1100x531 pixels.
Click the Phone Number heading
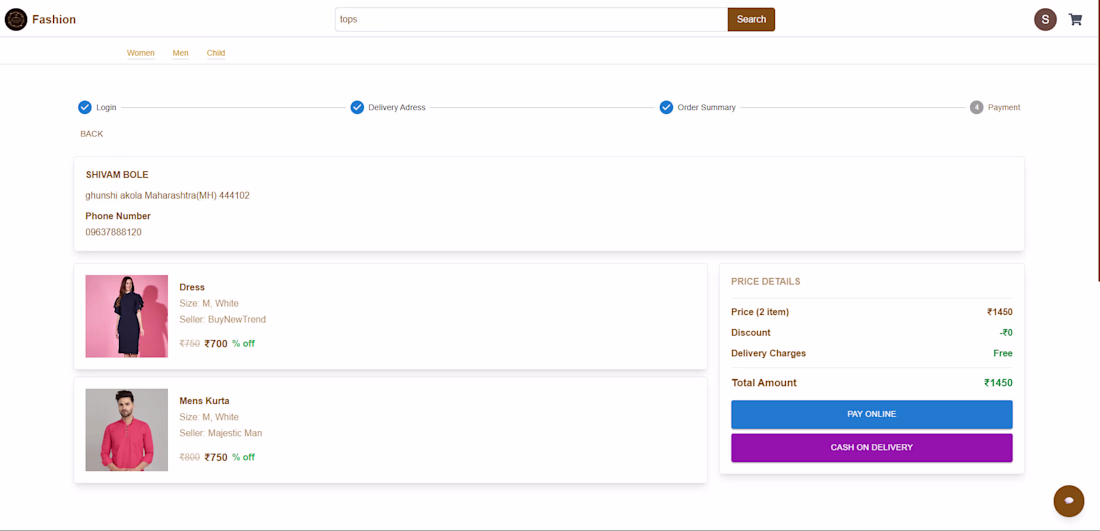click(118, 216)
